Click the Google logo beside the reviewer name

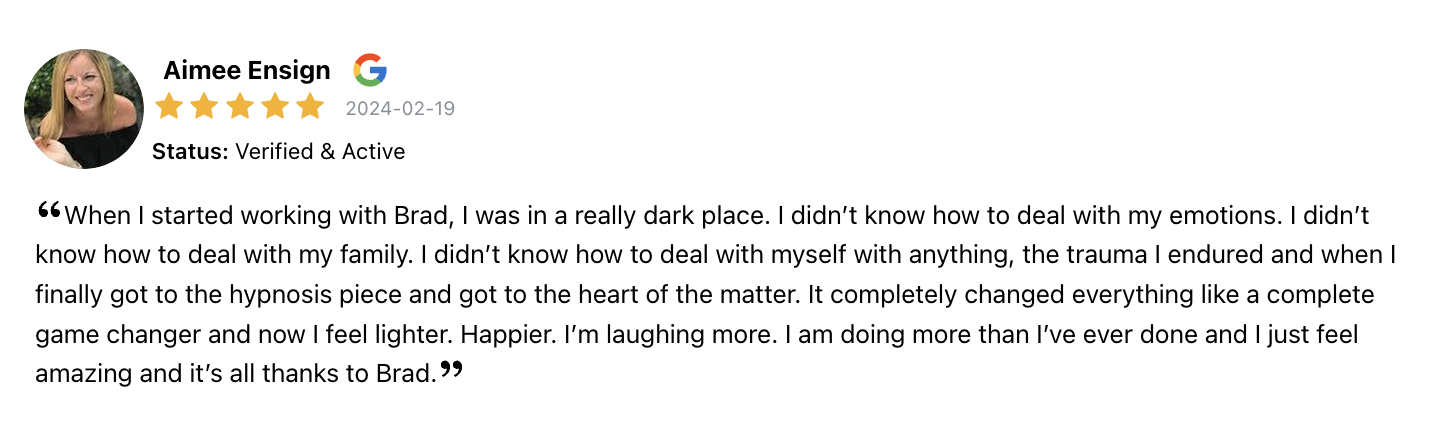coord(370,70)
